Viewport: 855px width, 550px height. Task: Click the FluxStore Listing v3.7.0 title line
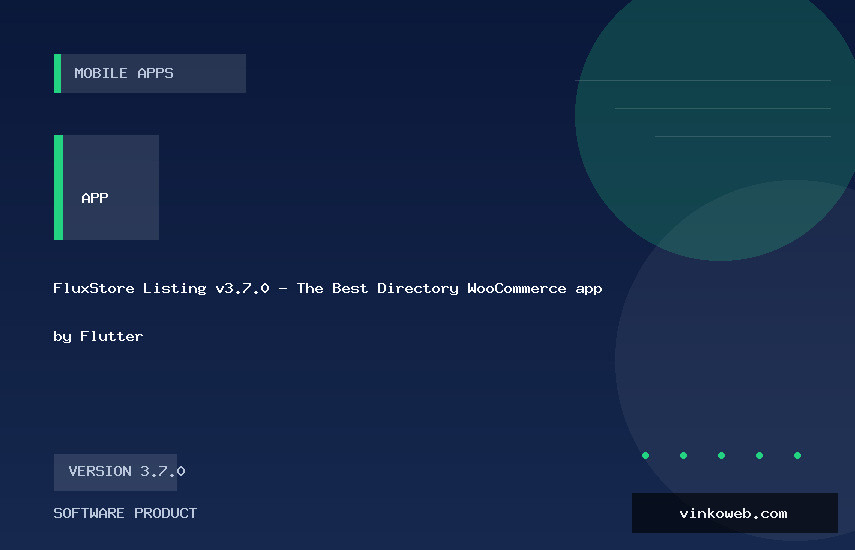[327, 288]
